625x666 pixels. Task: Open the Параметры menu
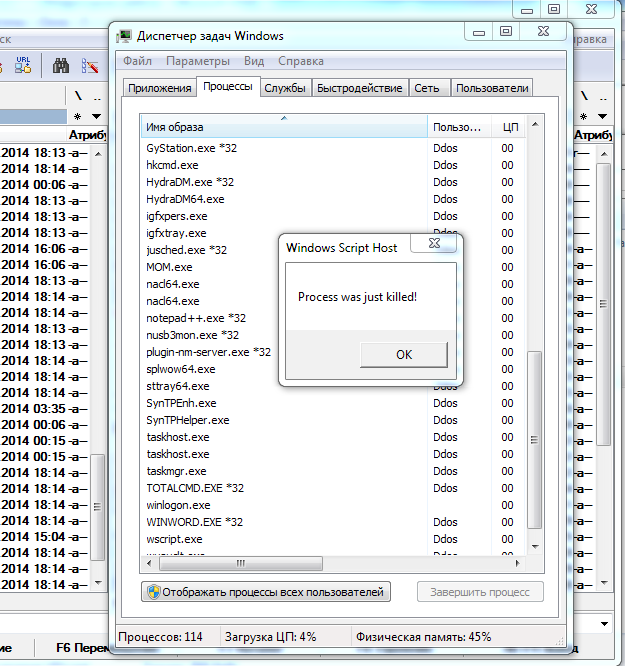pyautogui.click(x=198, y=61)
